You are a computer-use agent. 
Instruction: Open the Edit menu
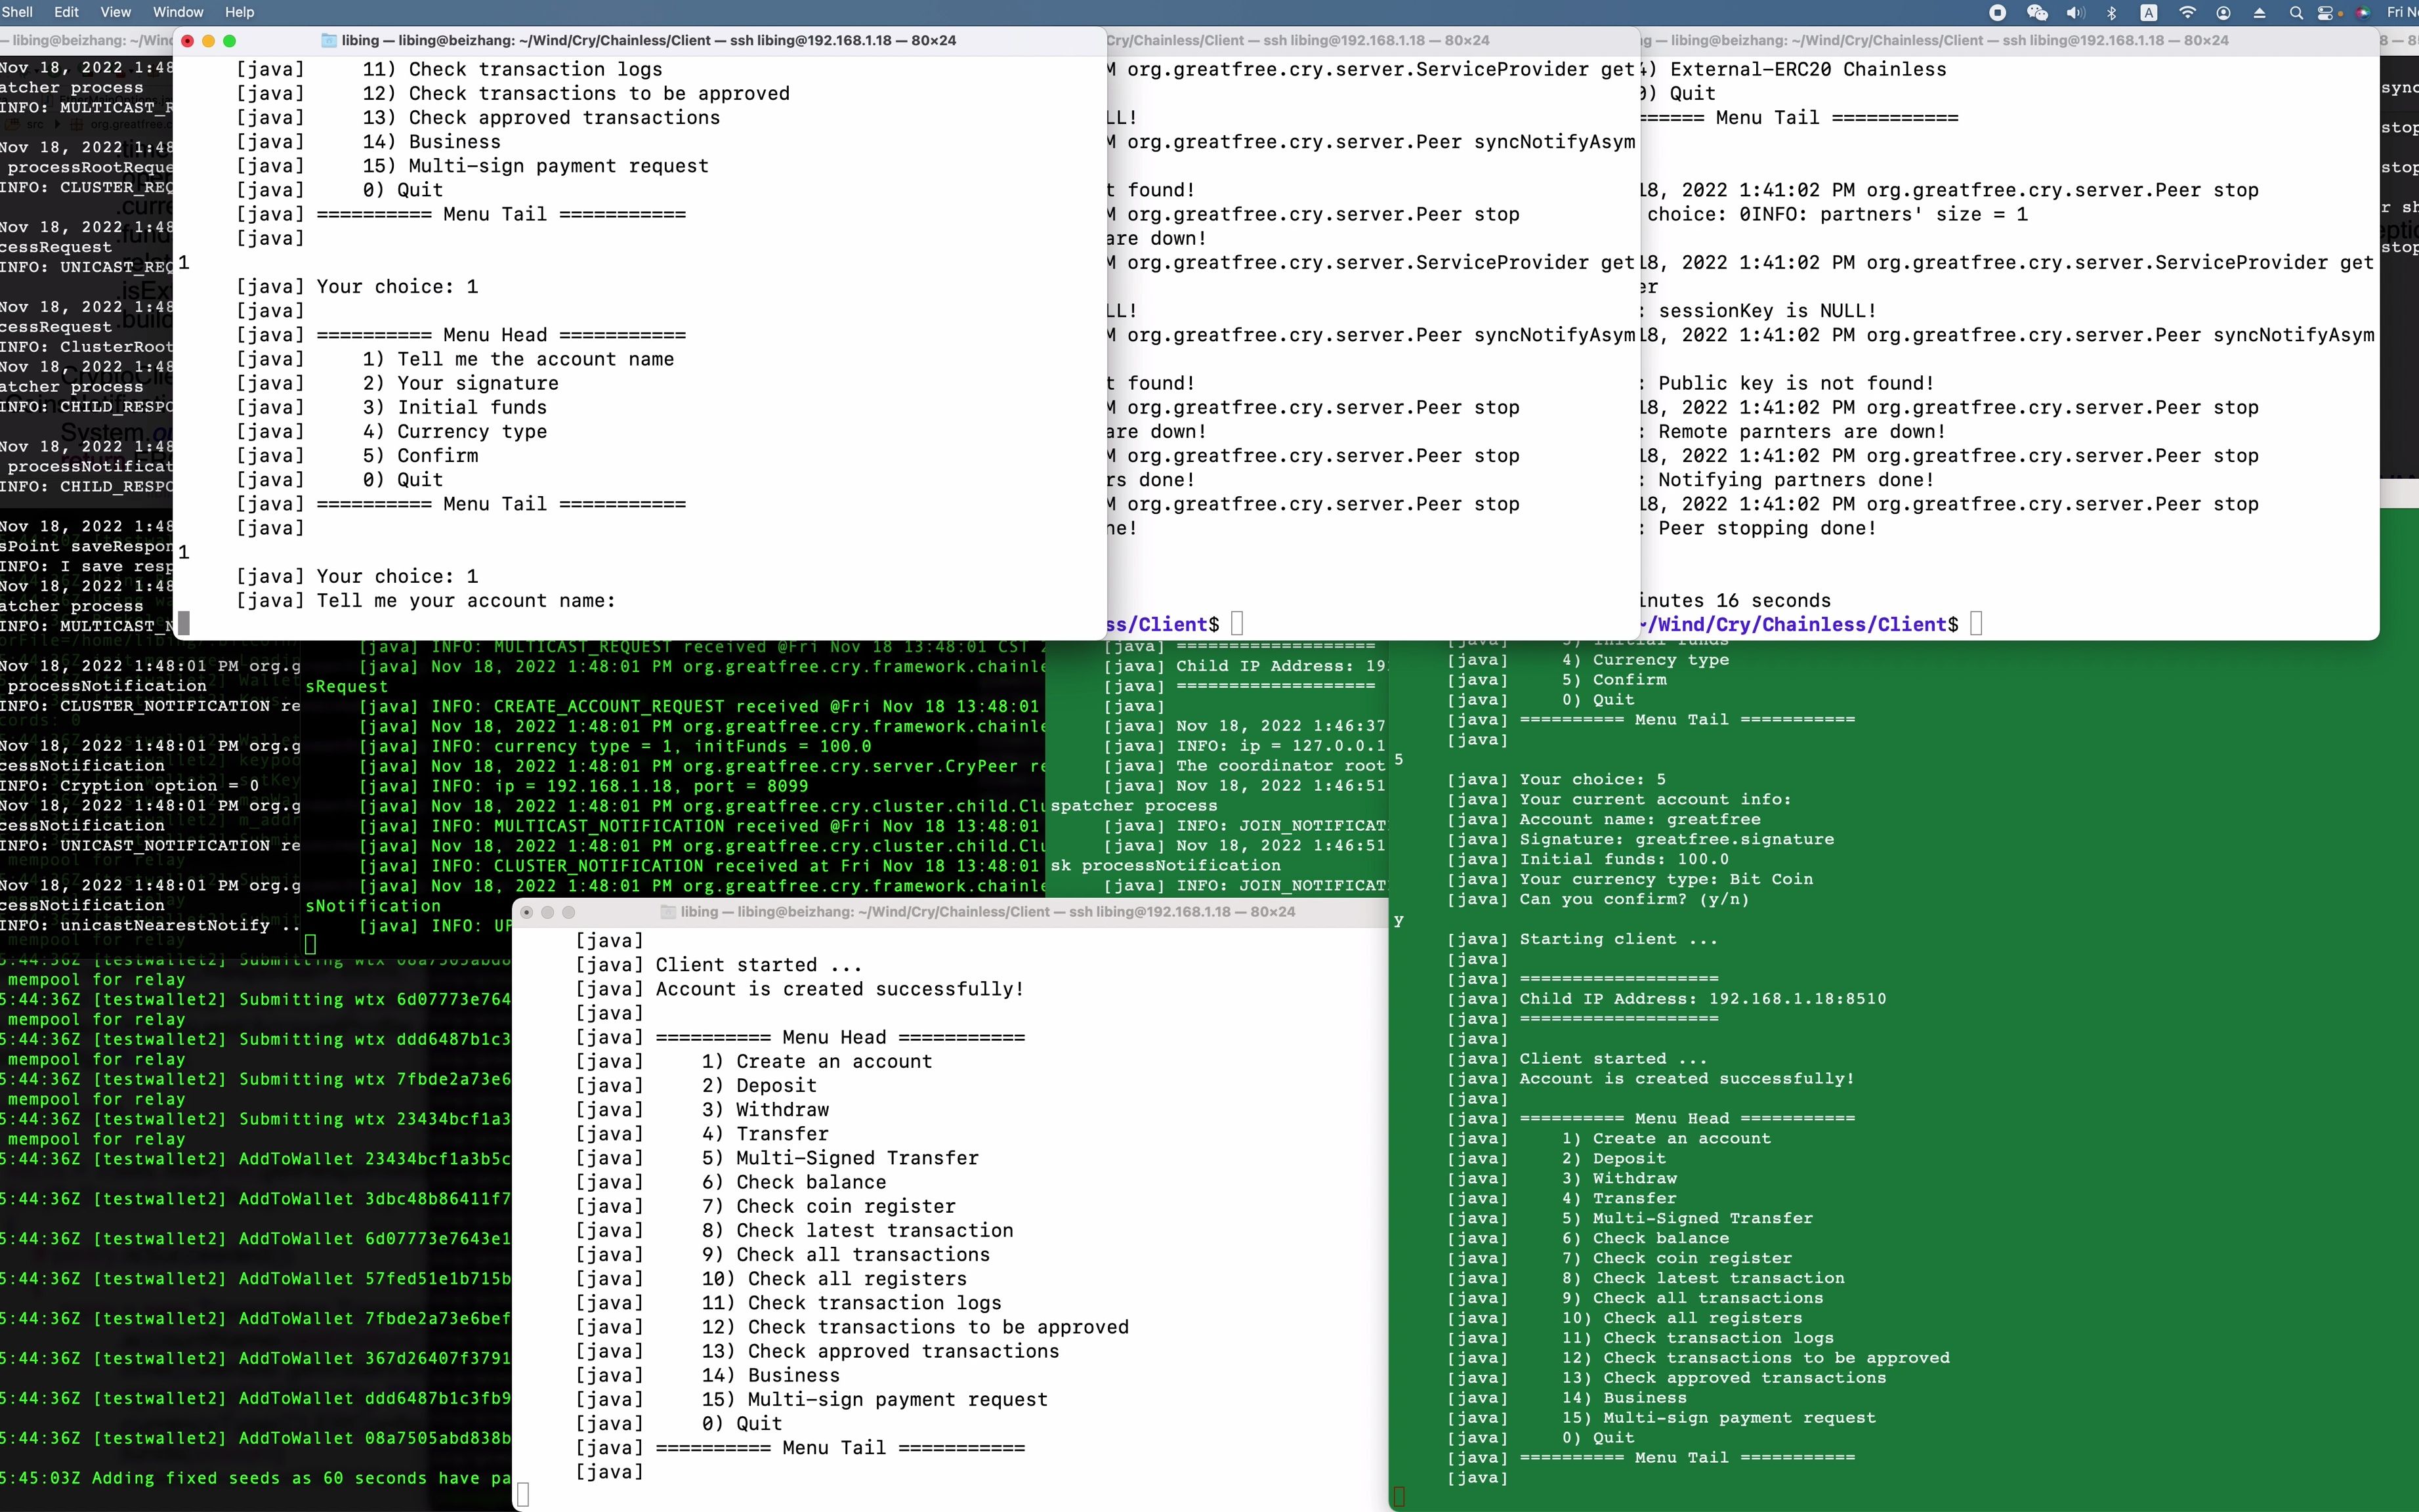click(x=66, y=12)
